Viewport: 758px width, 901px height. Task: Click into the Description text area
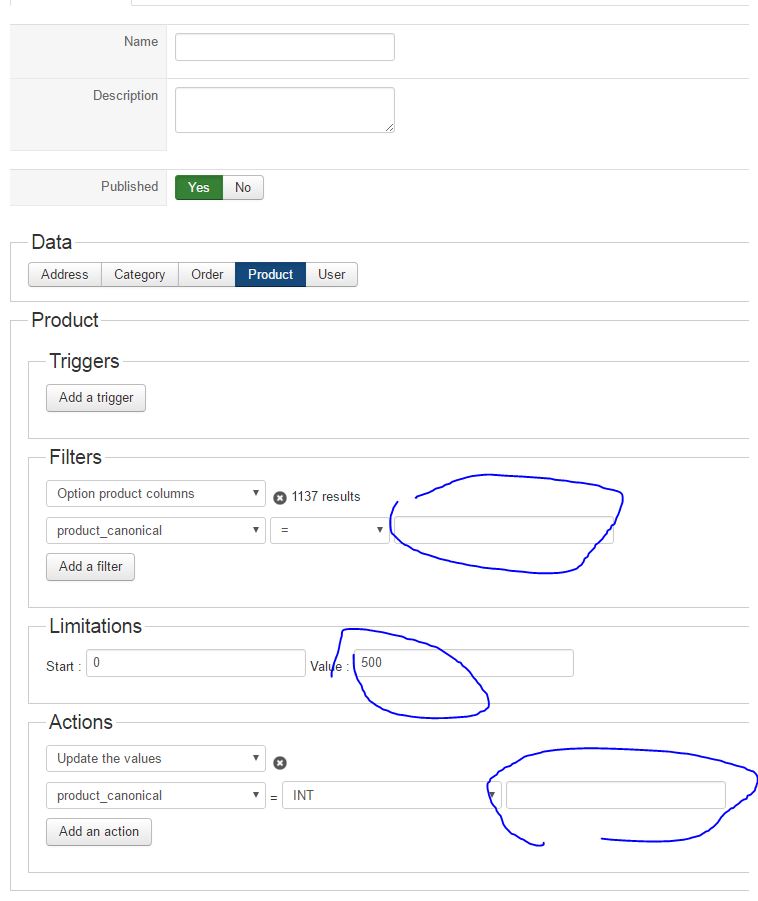[x=284, y=110]
